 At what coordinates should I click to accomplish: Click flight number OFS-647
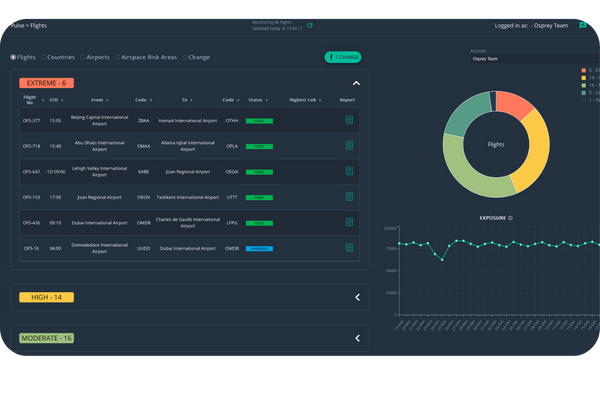[31, 172]
